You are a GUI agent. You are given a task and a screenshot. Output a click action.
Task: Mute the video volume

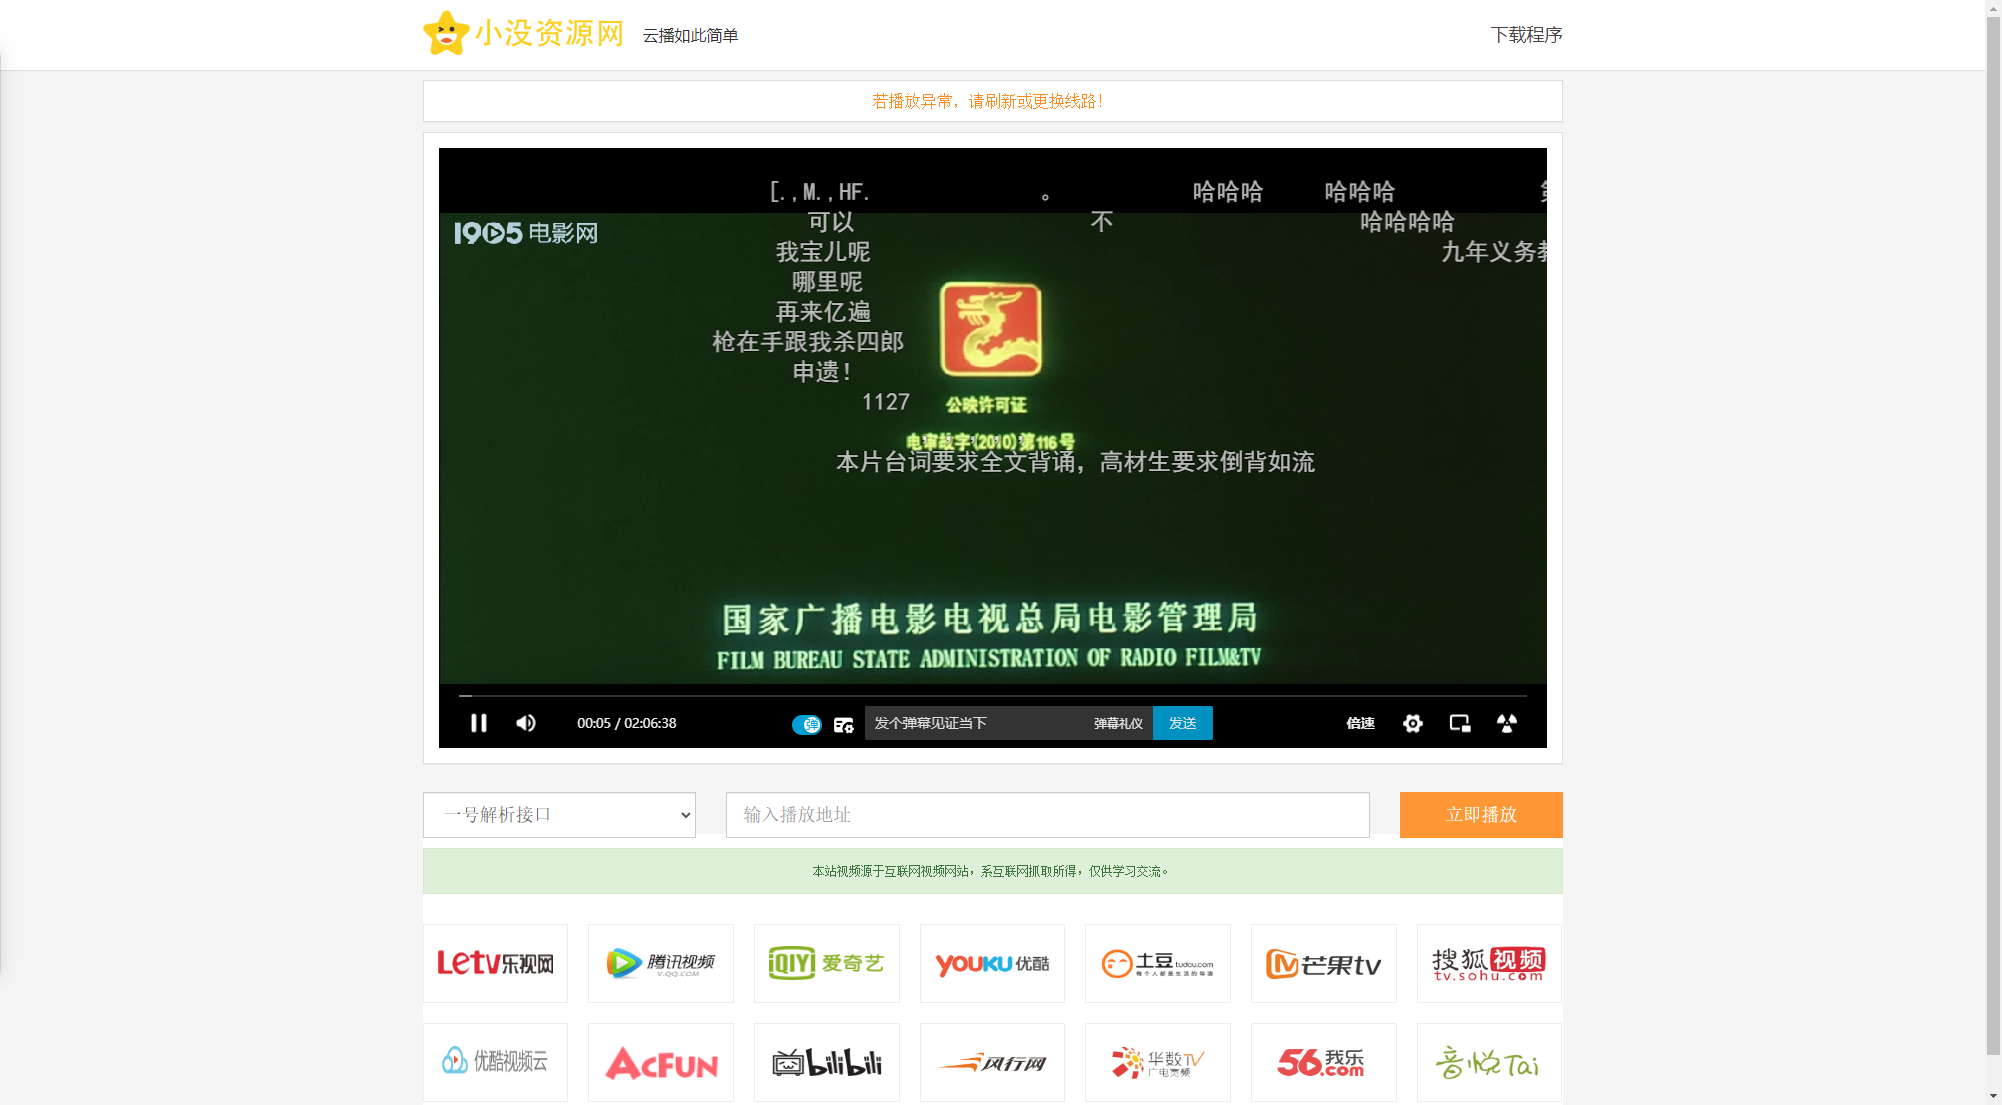coord(526,723)
